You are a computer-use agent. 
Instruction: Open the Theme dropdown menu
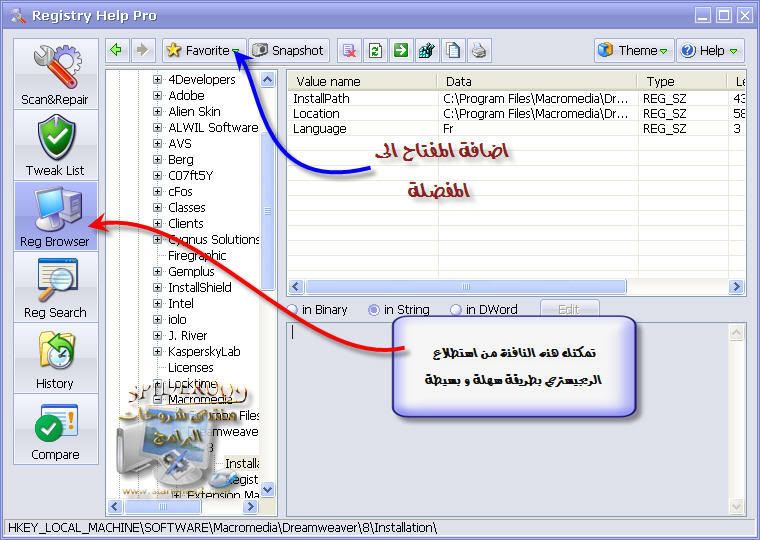tap(633, 50)
